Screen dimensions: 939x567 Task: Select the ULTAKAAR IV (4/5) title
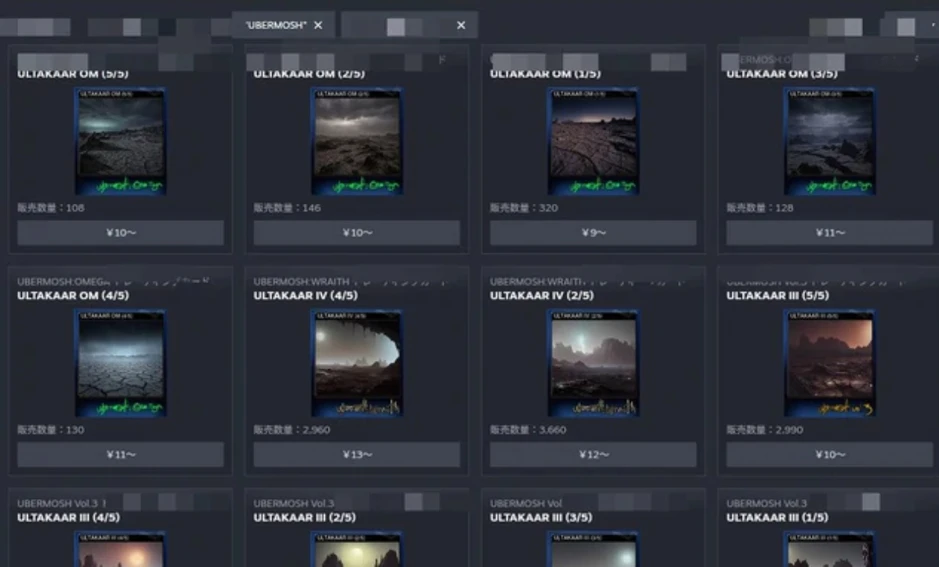(305, 295)
